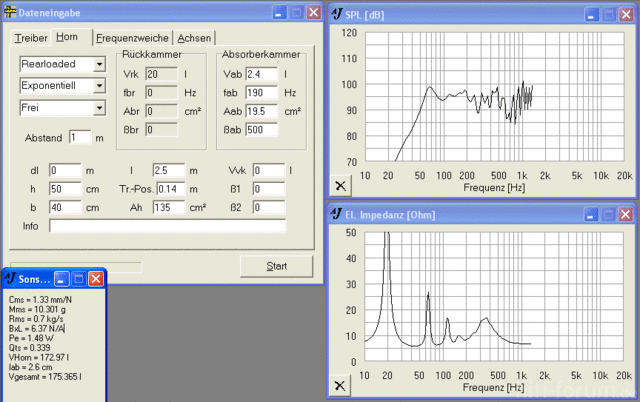Close the Sons... parameter window
Screen dimensions: 640x402
[x=95, y=279]
